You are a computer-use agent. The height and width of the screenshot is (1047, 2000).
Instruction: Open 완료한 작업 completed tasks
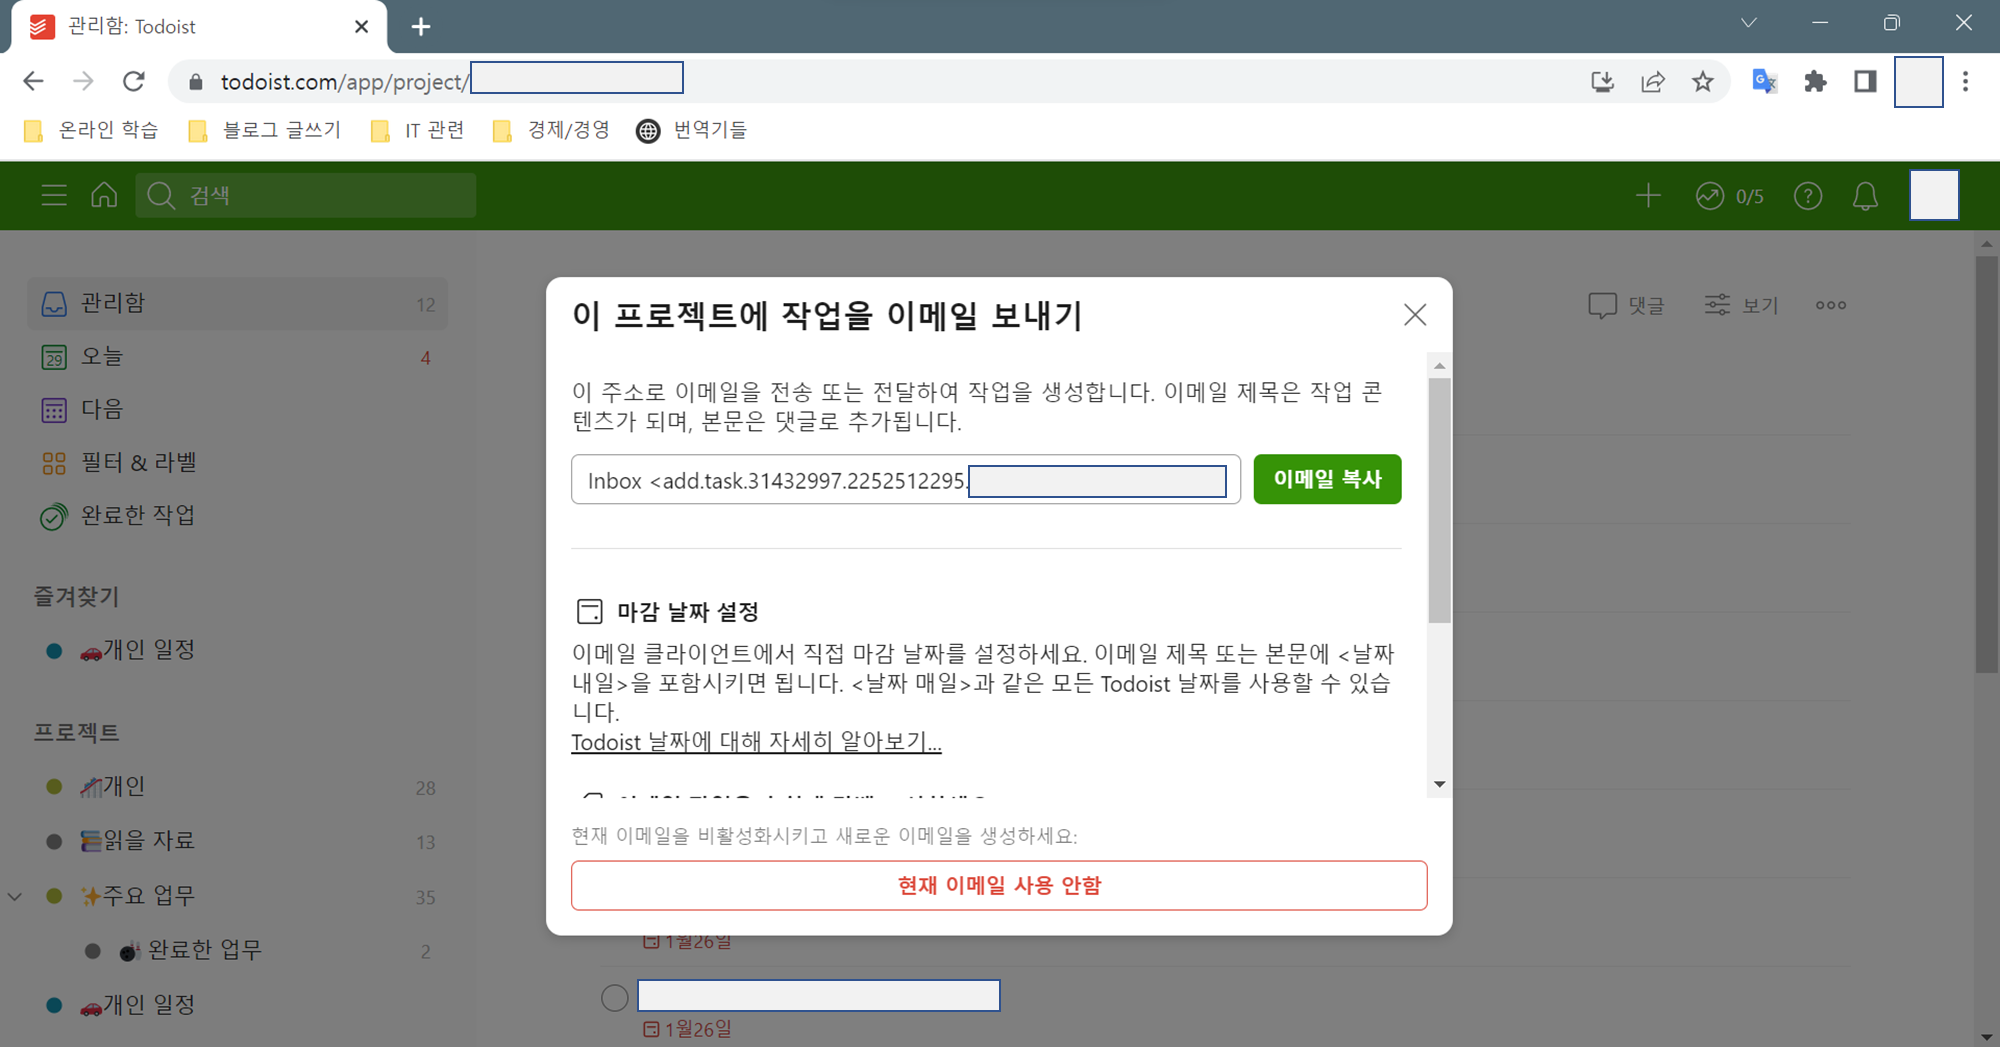[237, 516]
